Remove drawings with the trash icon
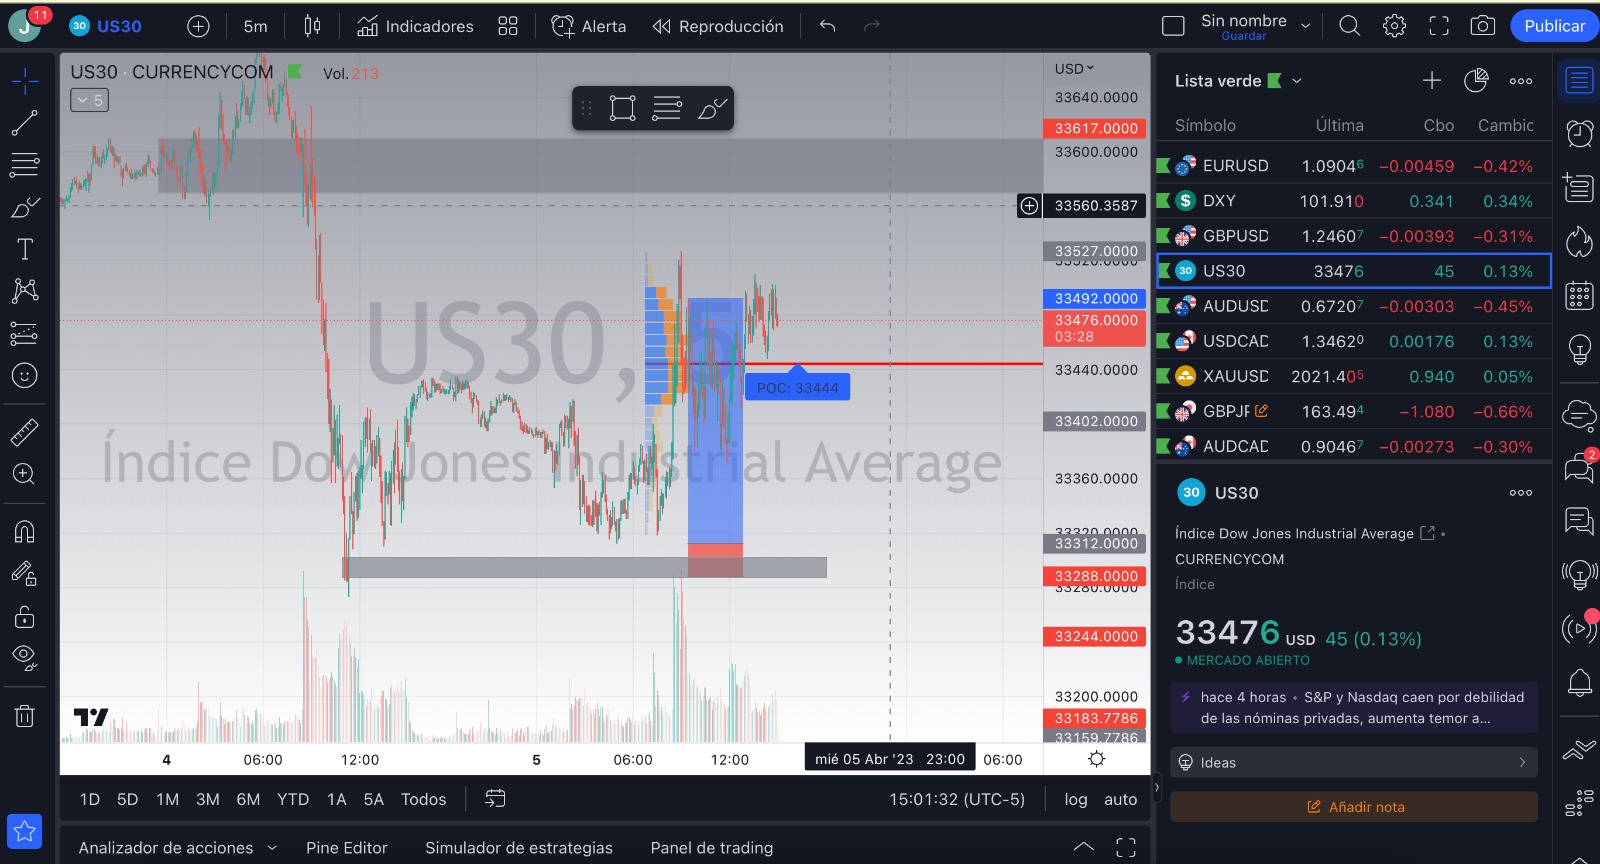The image size is (1600, 864). 25,715
